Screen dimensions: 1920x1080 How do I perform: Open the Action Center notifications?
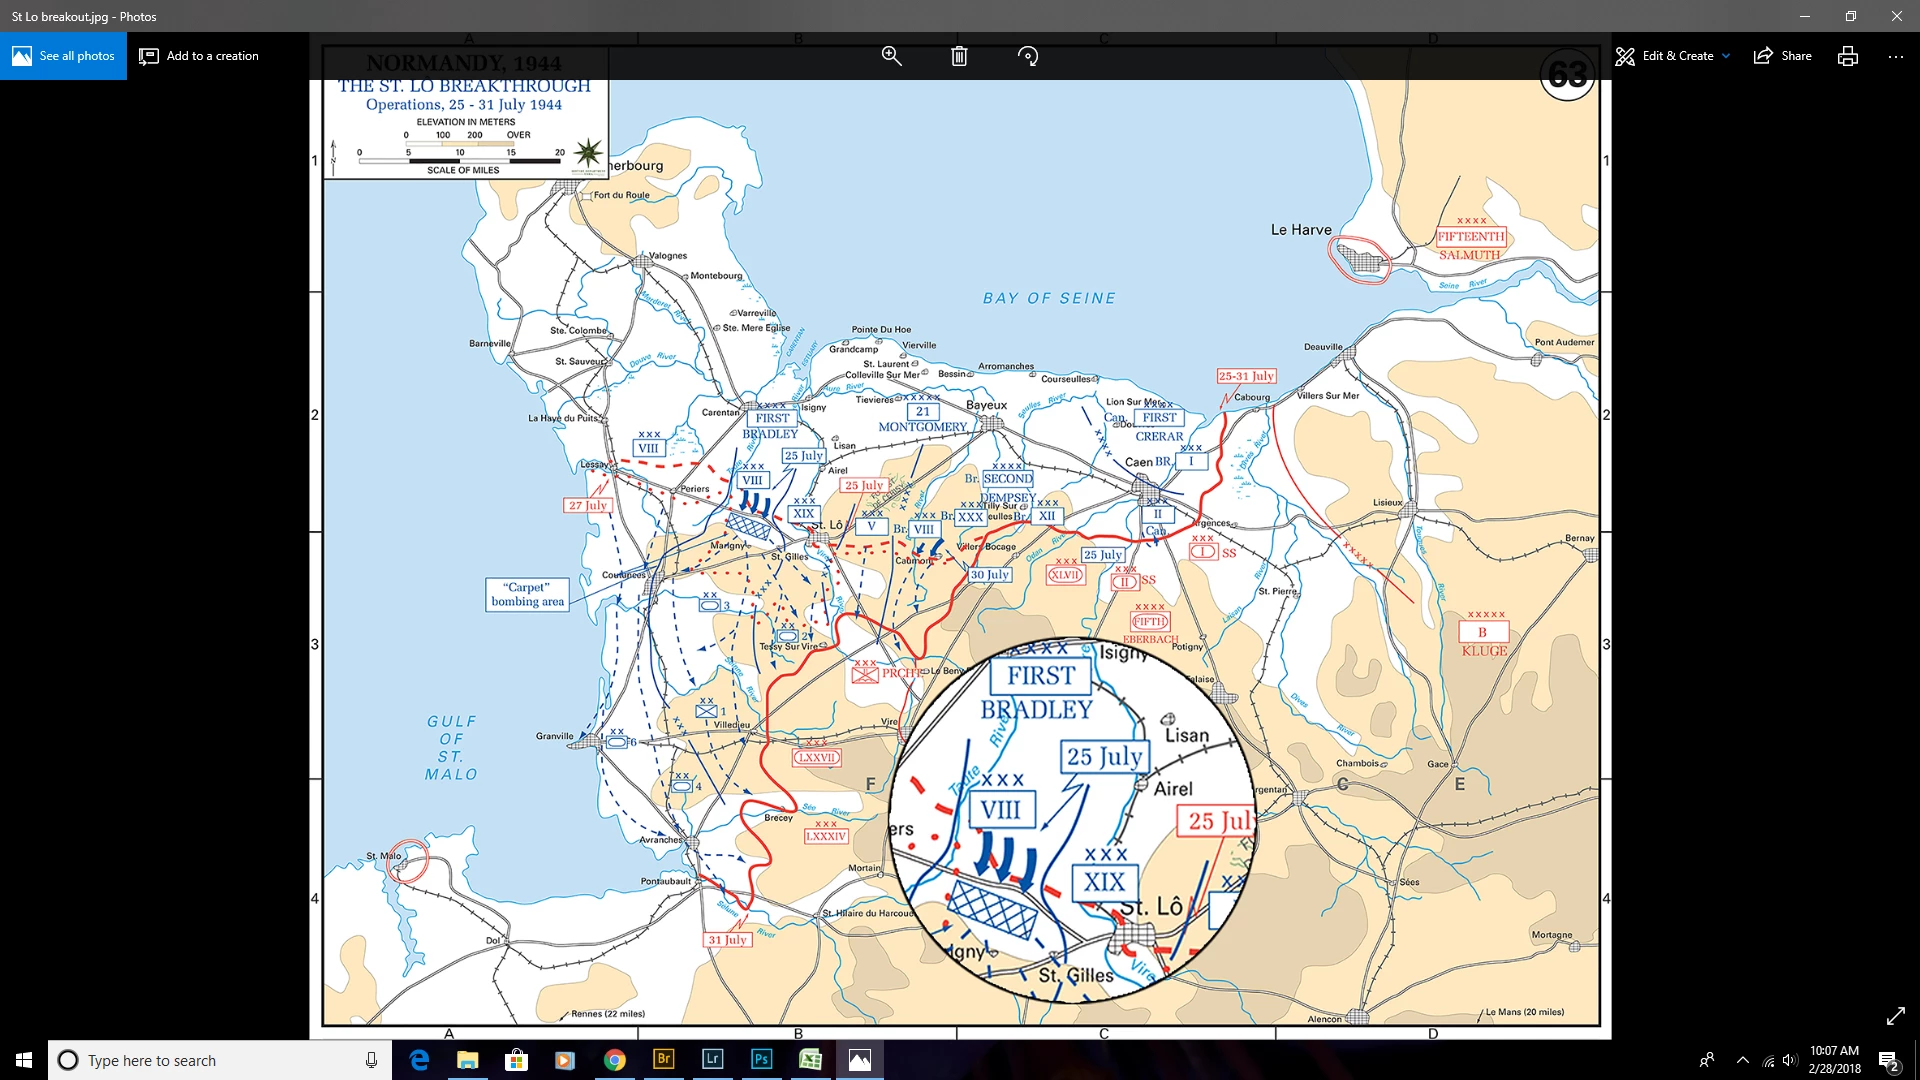pos(1888,1060)
